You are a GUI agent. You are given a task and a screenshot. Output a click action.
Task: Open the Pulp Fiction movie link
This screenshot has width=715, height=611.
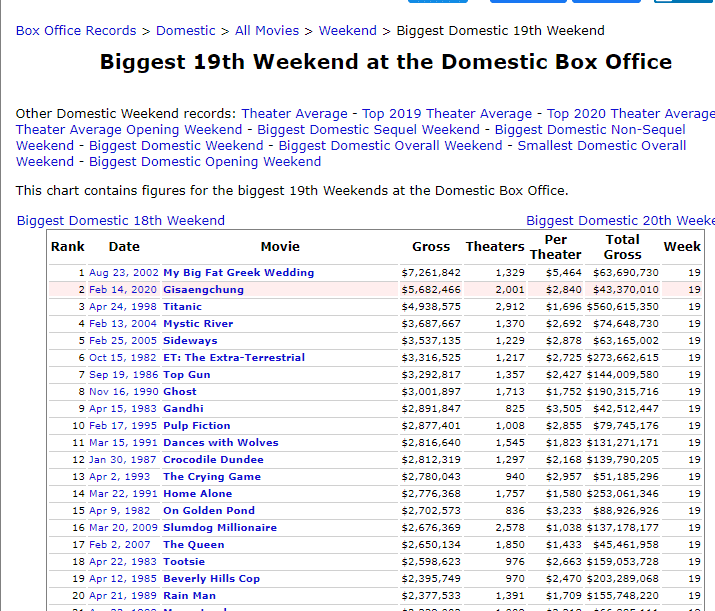coord(197,426)
